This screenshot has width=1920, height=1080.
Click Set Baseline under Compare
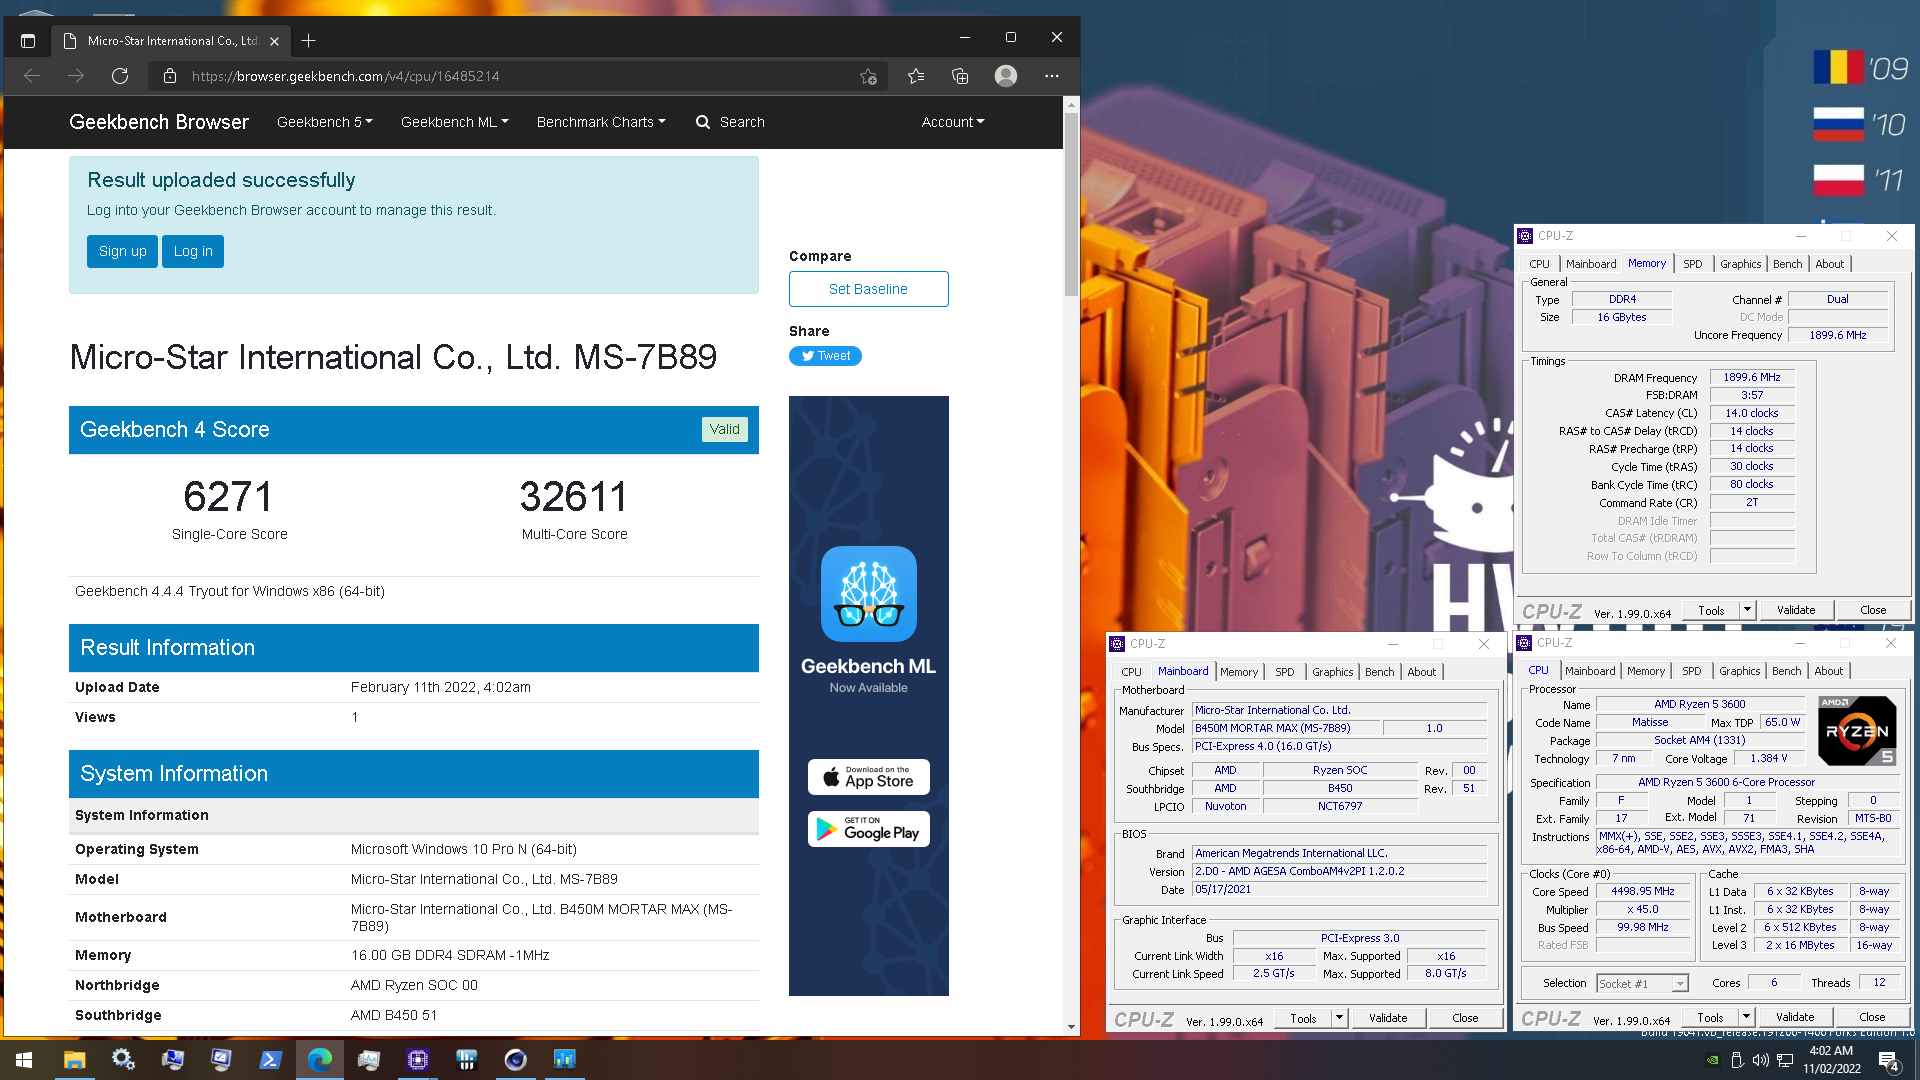pos(868,289)
